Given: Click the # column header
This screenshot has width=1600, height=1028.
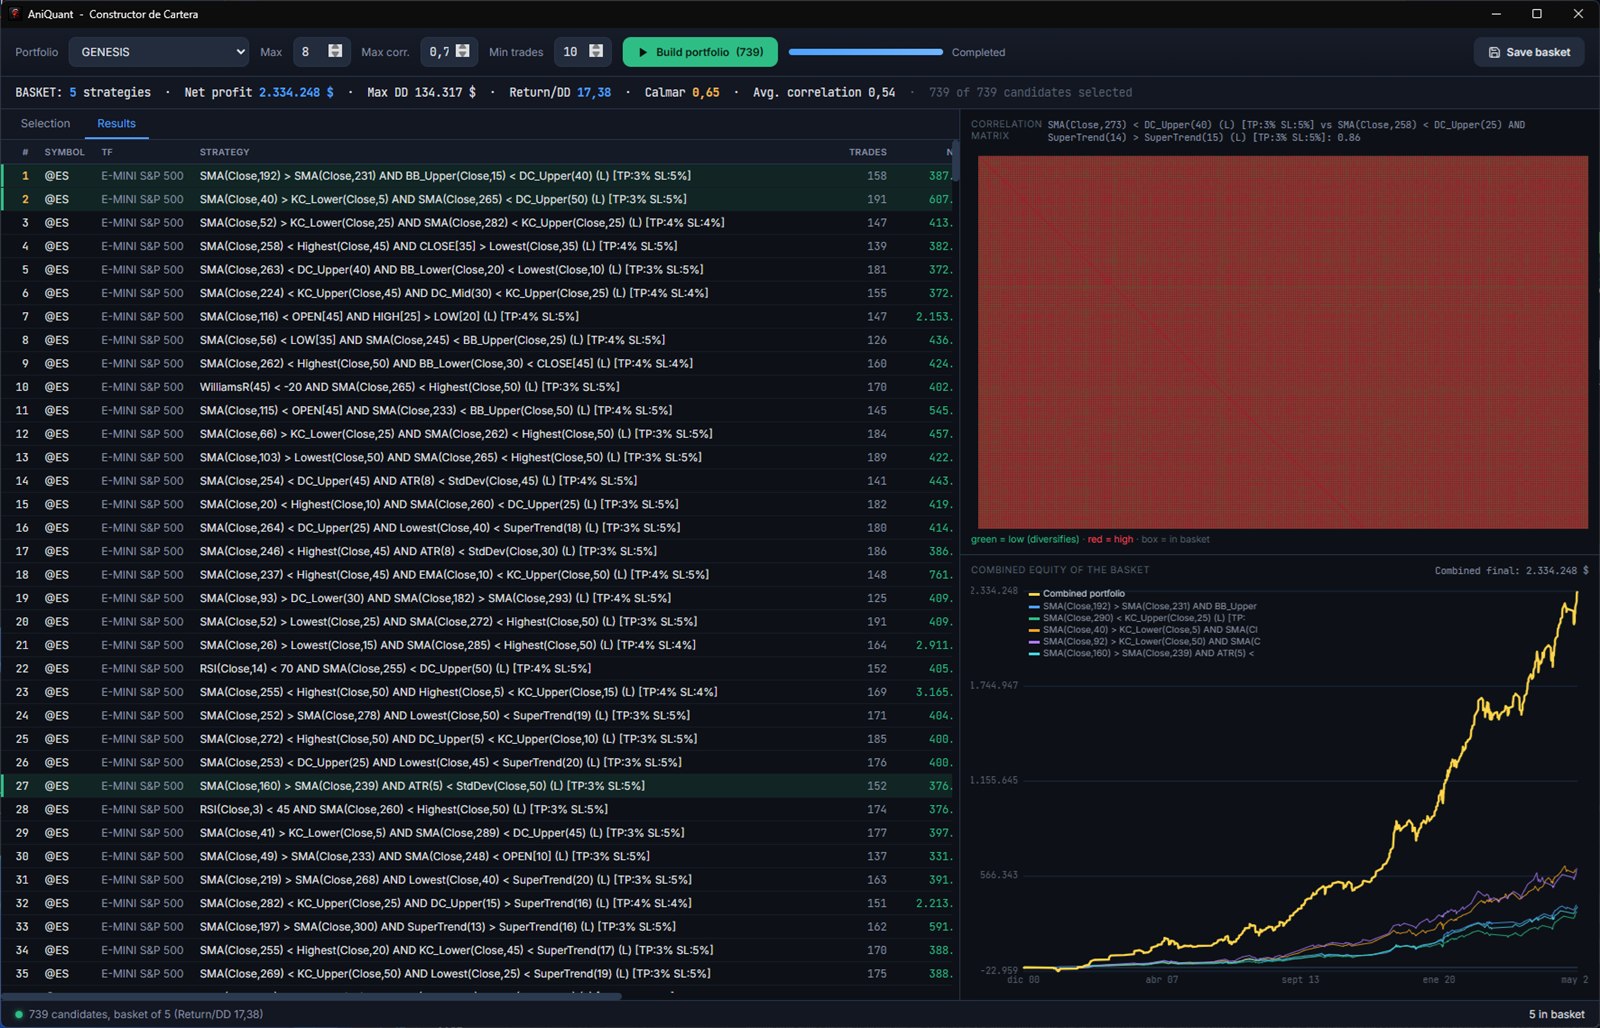Looking at the screenshot, I should click(25, 152).
